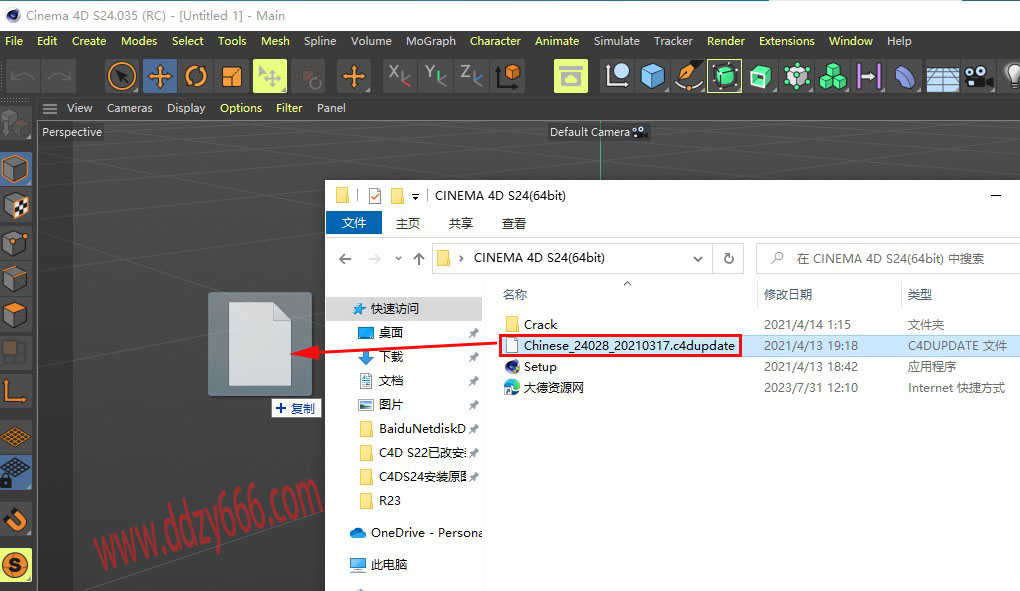Add a Cube primitive object

pos(652,76)
